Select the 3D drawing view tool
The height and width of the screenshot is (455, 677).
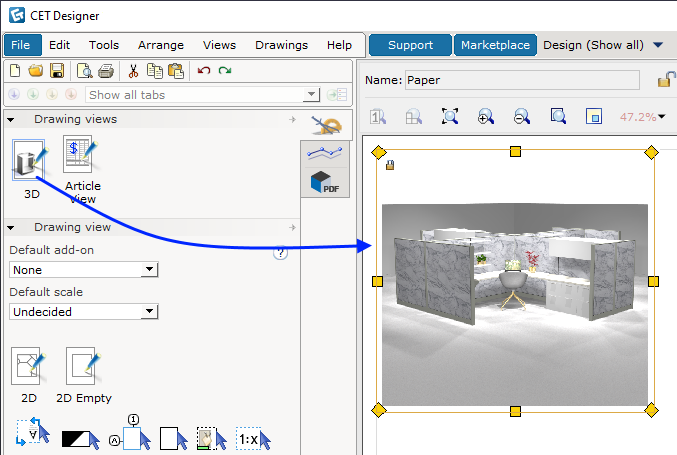29,160
